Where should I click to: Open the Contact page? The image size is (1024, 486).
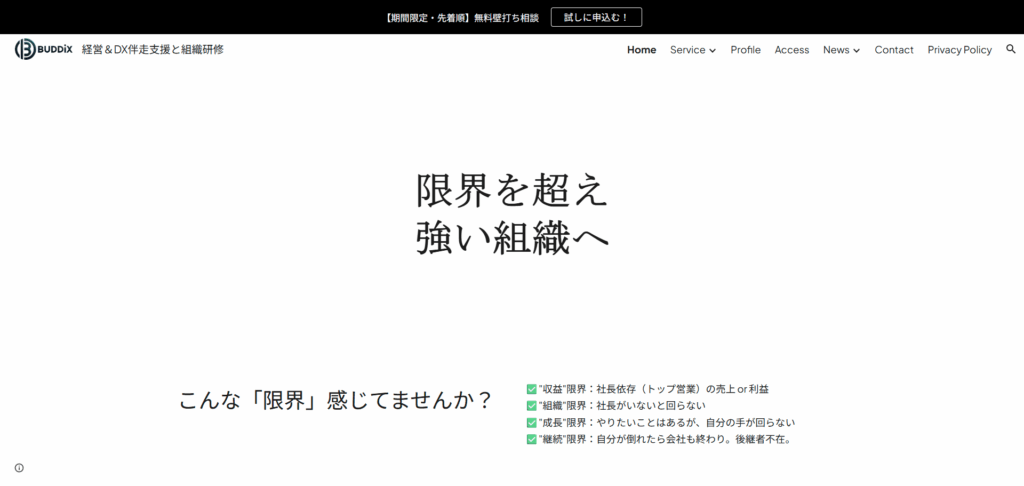point(894,50)
